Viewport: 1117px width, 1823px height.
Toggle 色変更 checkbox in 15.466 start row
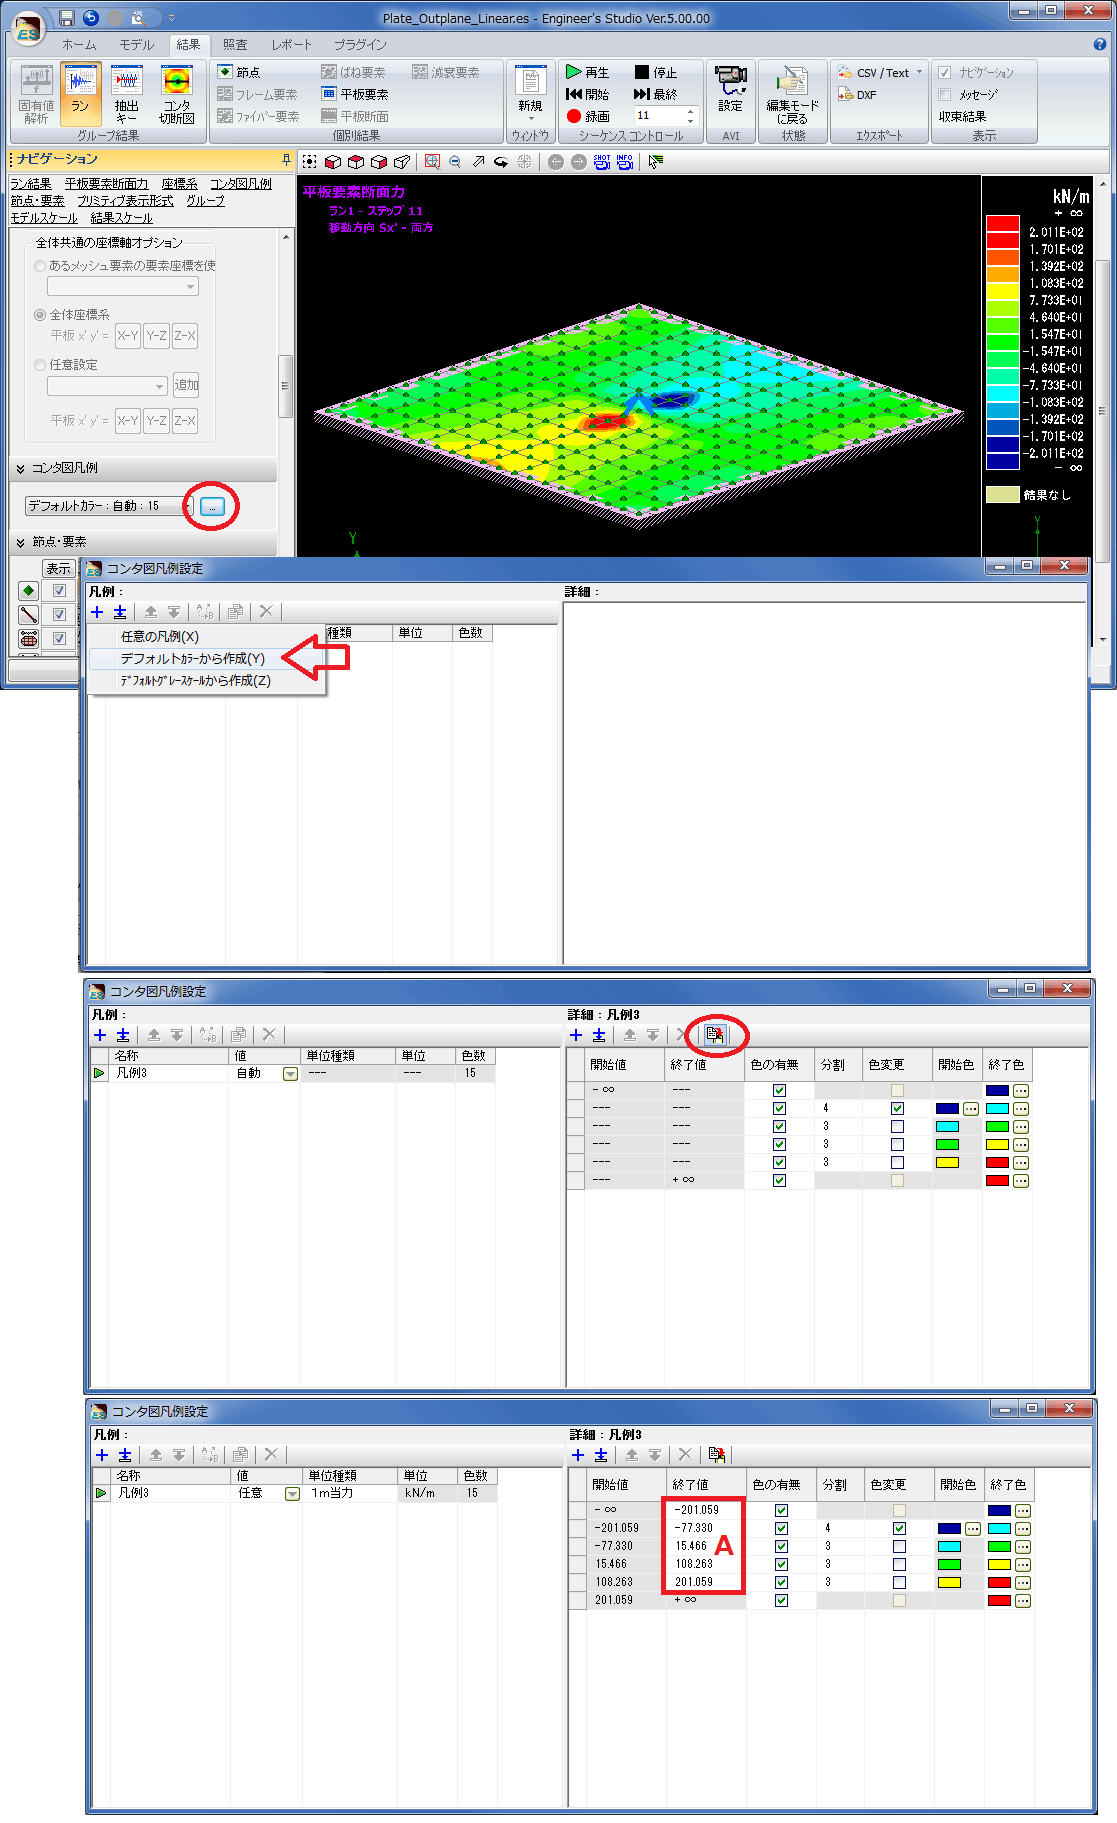(899, 1564)
